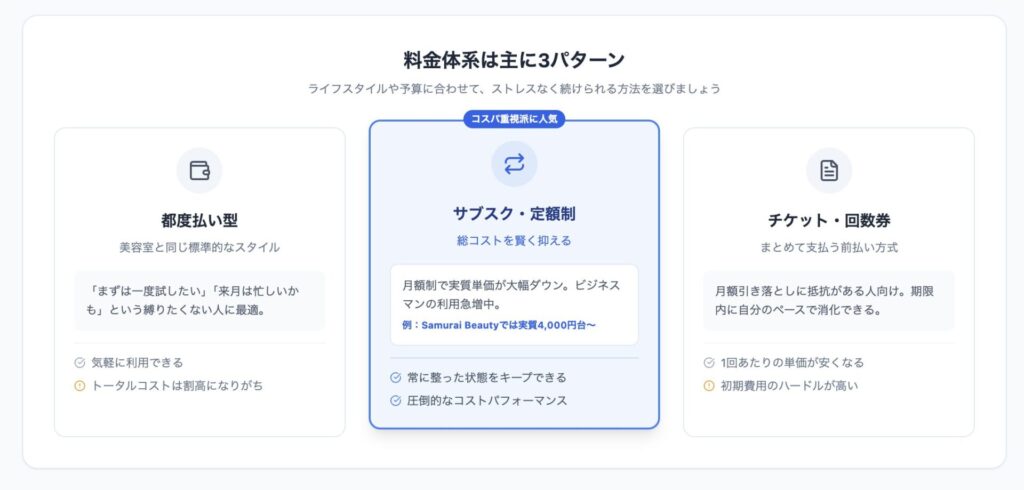Click warning icon beside 初期費用のハードルが高い
Viewport: 1024px width, 490px height.
pos(709,385)
